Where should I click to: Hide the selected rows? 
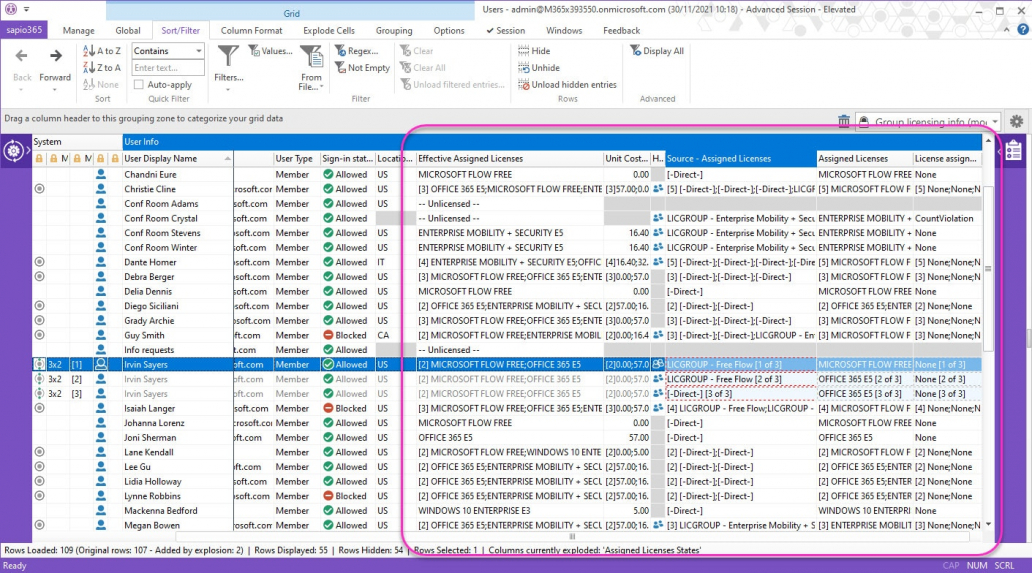coord(534,51)
